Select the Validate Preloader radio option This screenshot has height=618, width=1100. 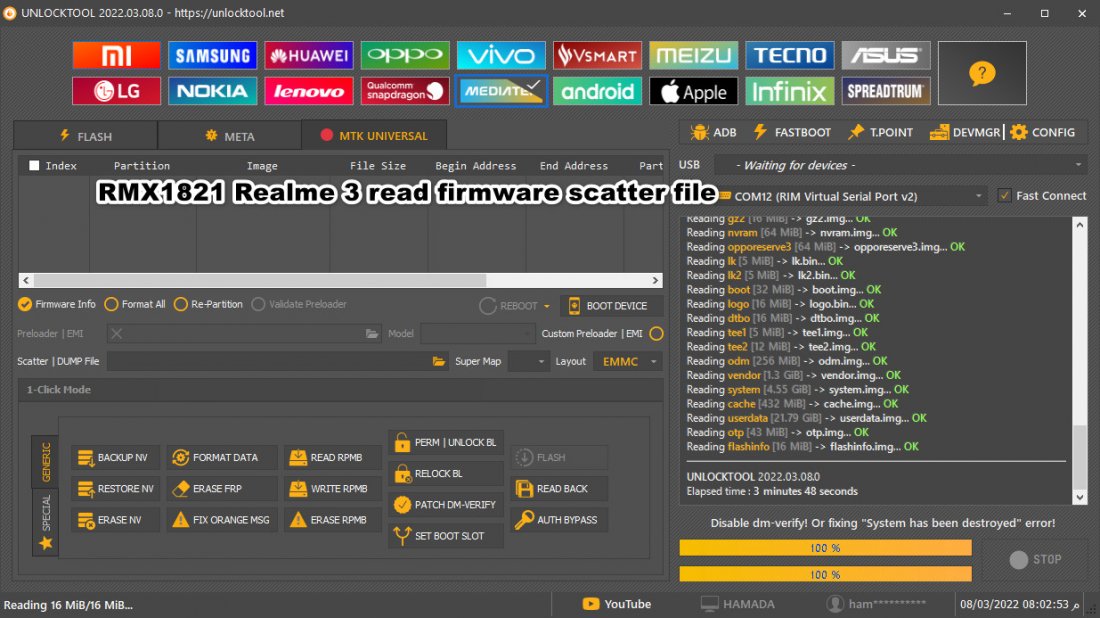[x=299, y=304]
